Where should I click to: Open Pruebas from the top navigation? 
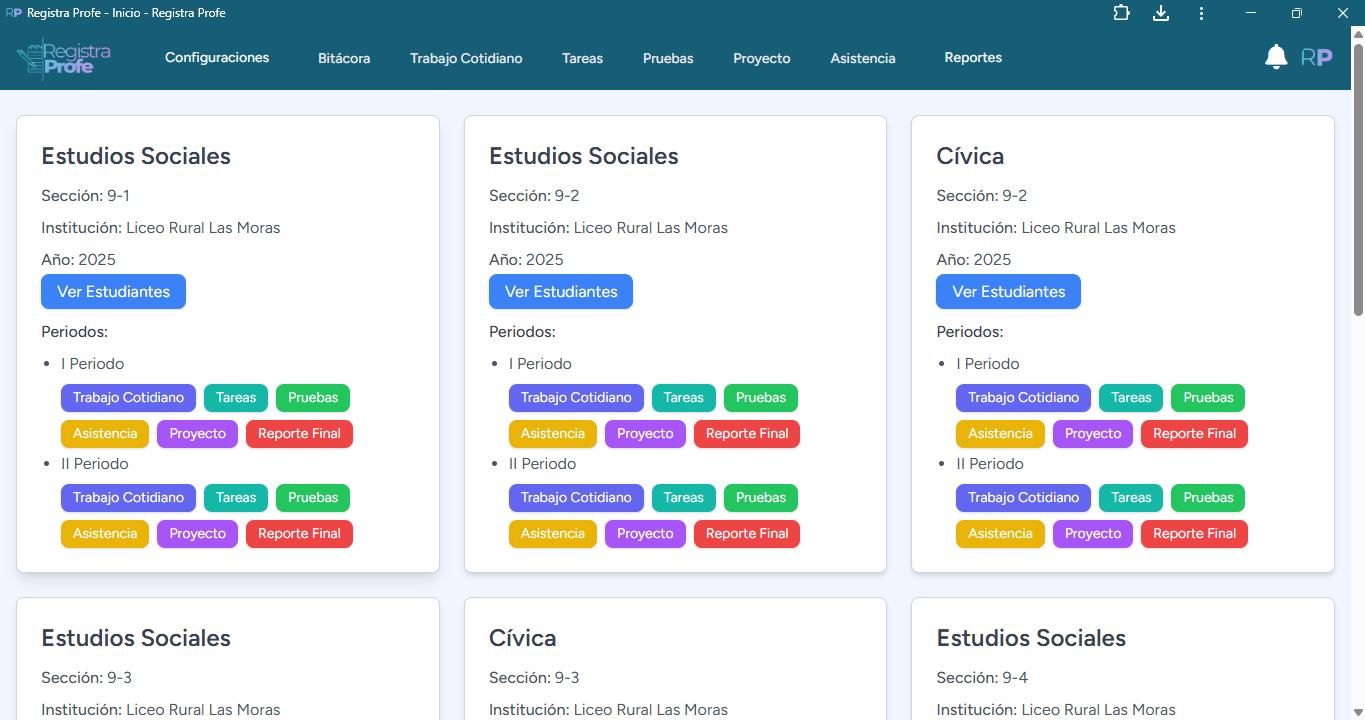tap(668, 58)
